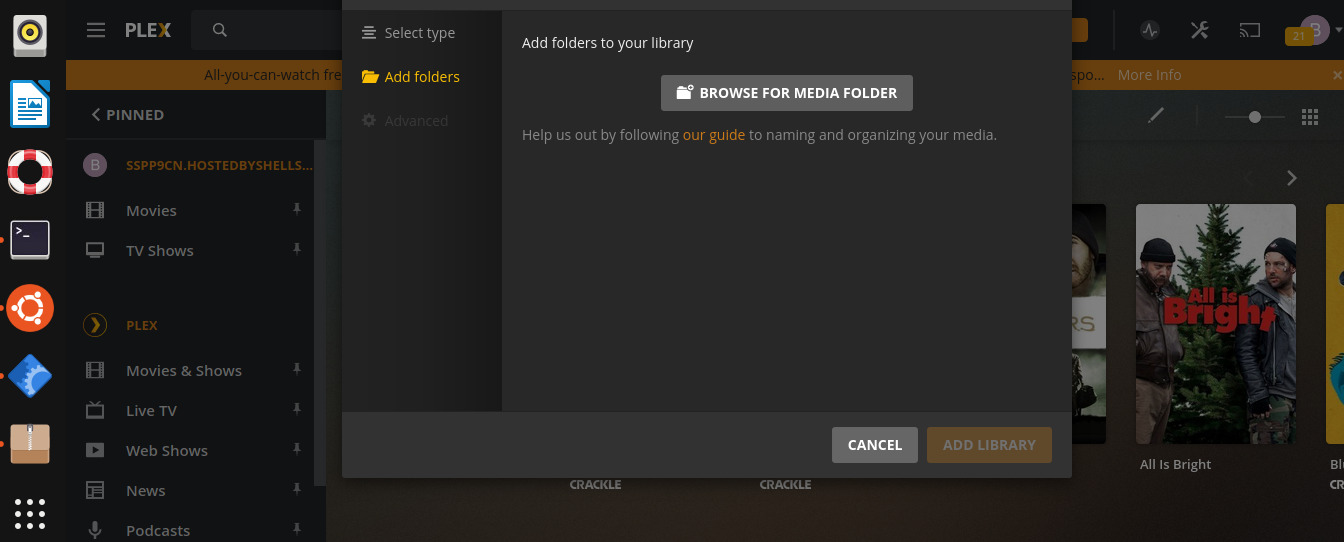Click the Cast screen icon
Screen dimensions: 1344x542
pyautogui.click(x=1249, y=30)
